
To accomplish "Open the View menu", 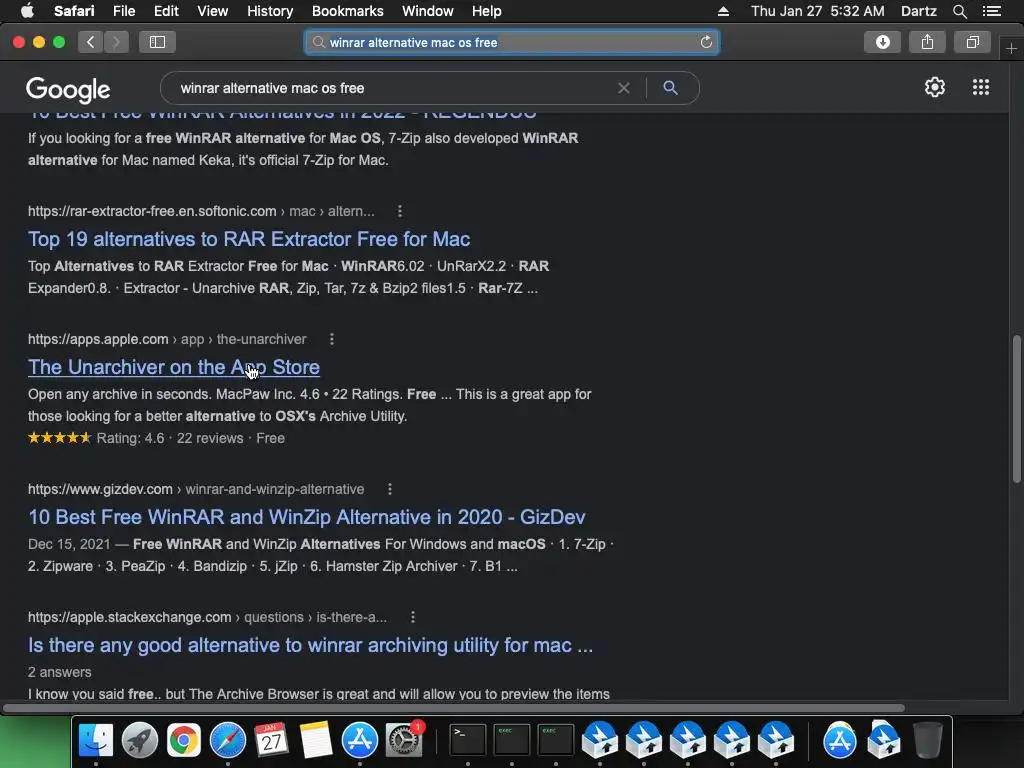I will point(213,11).
